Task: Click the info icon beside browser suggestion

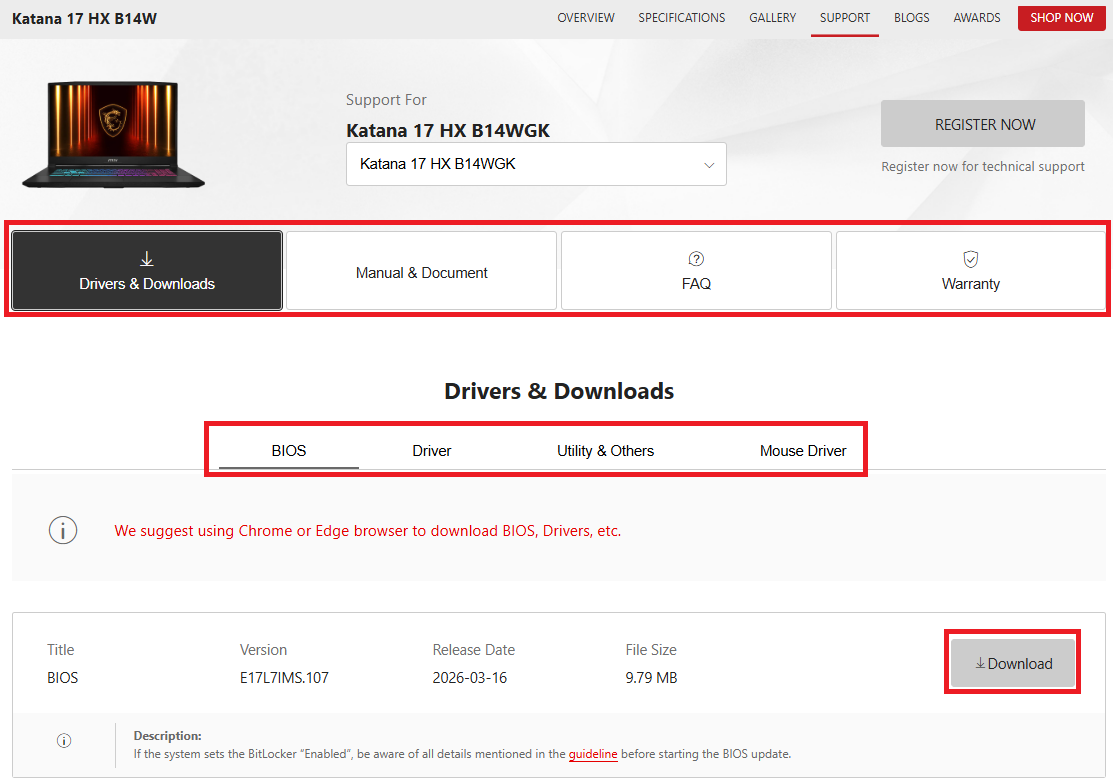Action: coord(63,530)
